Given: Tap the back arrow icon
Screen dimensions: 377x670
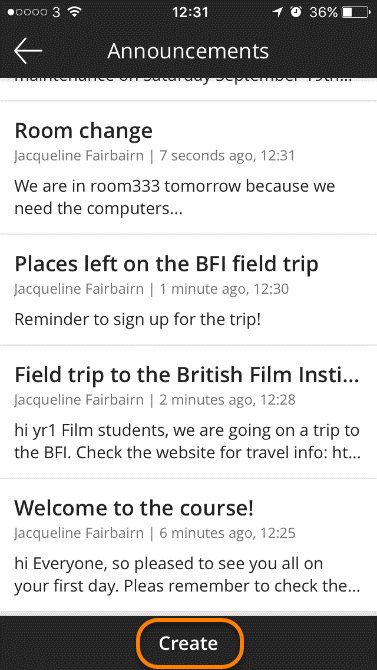Looking at the screenshot, I should [28, 50].
